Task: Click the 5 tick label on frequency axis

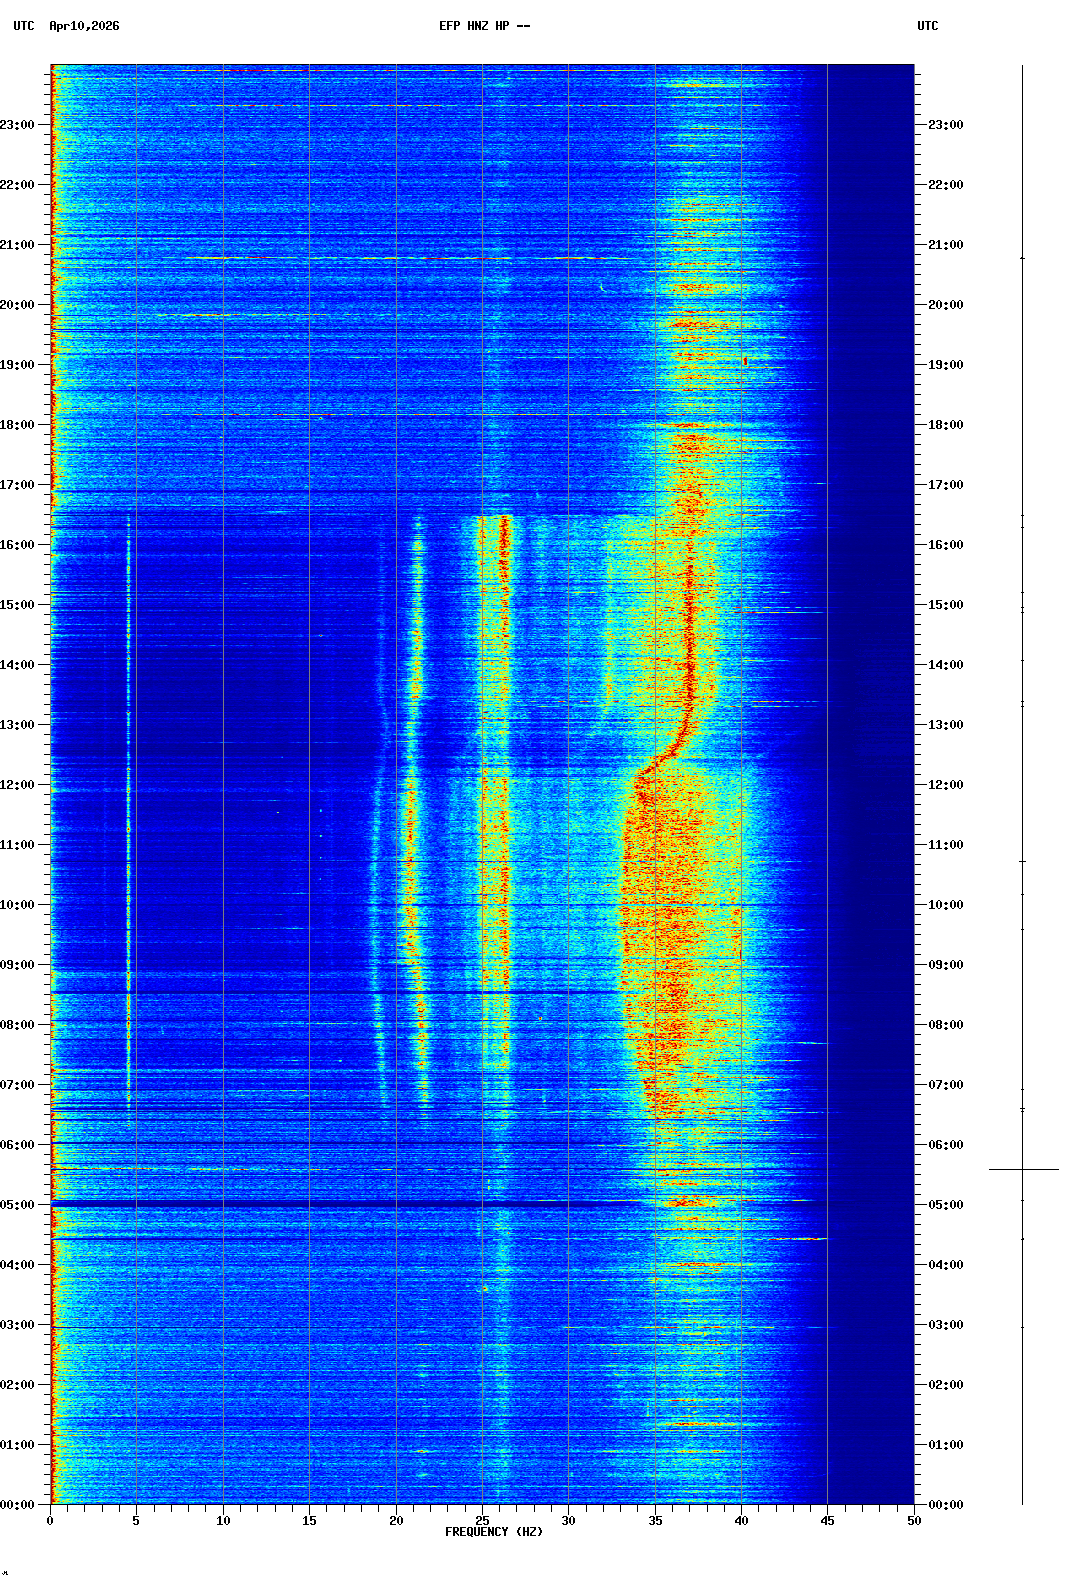Action: click(136, 1521)
